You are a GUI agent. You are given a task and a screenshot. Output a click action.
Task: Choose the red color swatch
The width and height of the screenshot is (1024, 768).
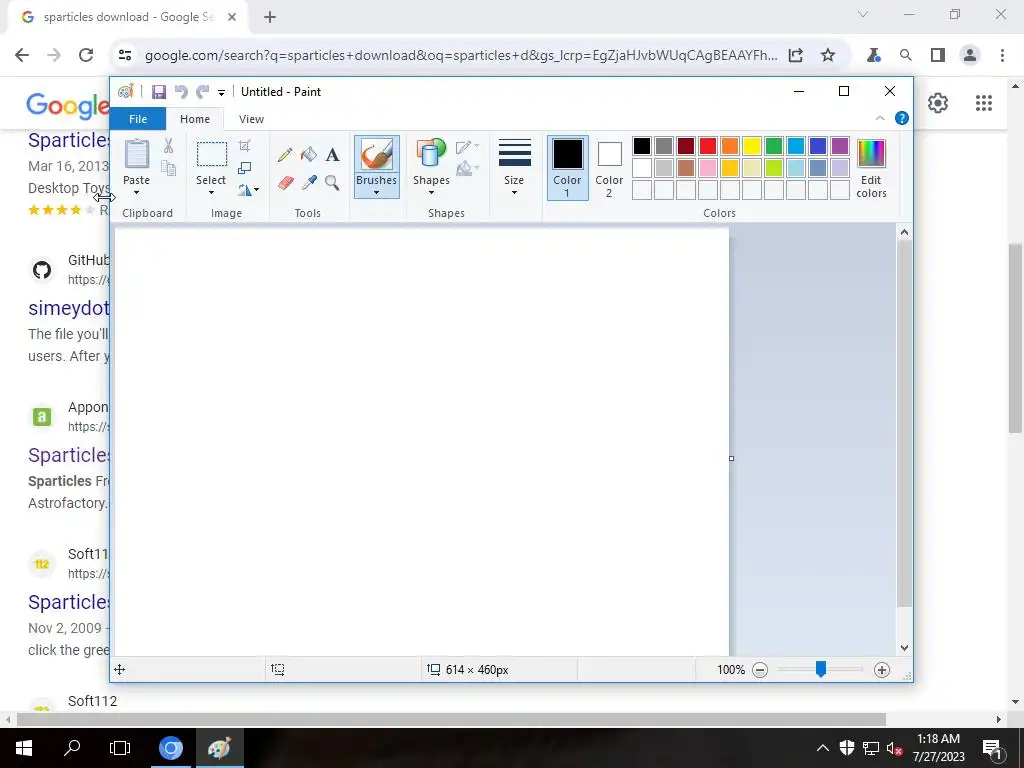(708, 146)
